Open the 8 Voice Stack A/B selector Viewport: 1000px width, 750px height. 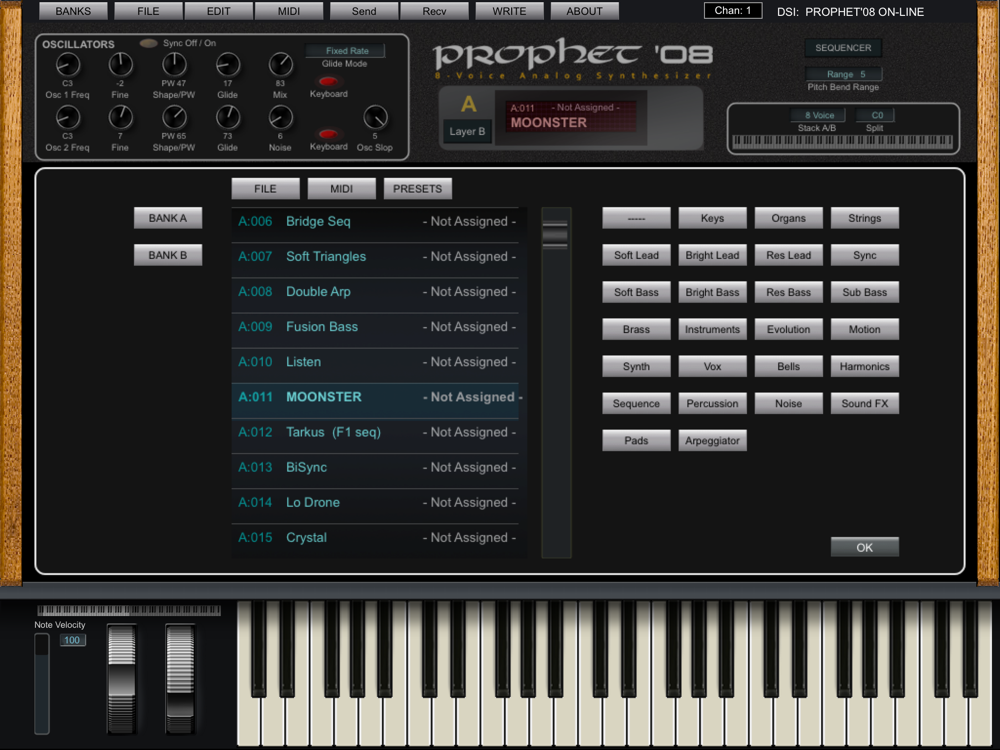[819, 115]
